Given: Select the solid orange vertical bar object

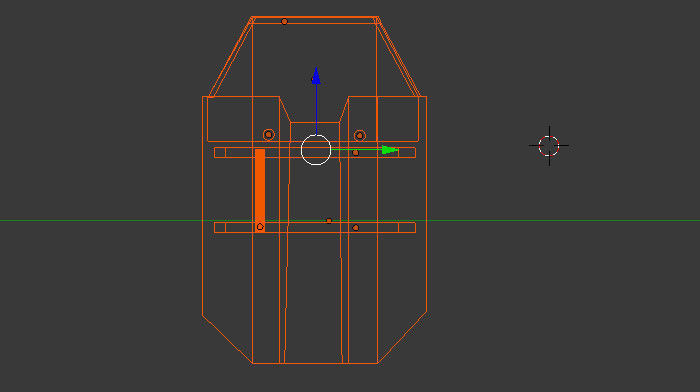Looking at the screenshot, I should coord(260,190).
